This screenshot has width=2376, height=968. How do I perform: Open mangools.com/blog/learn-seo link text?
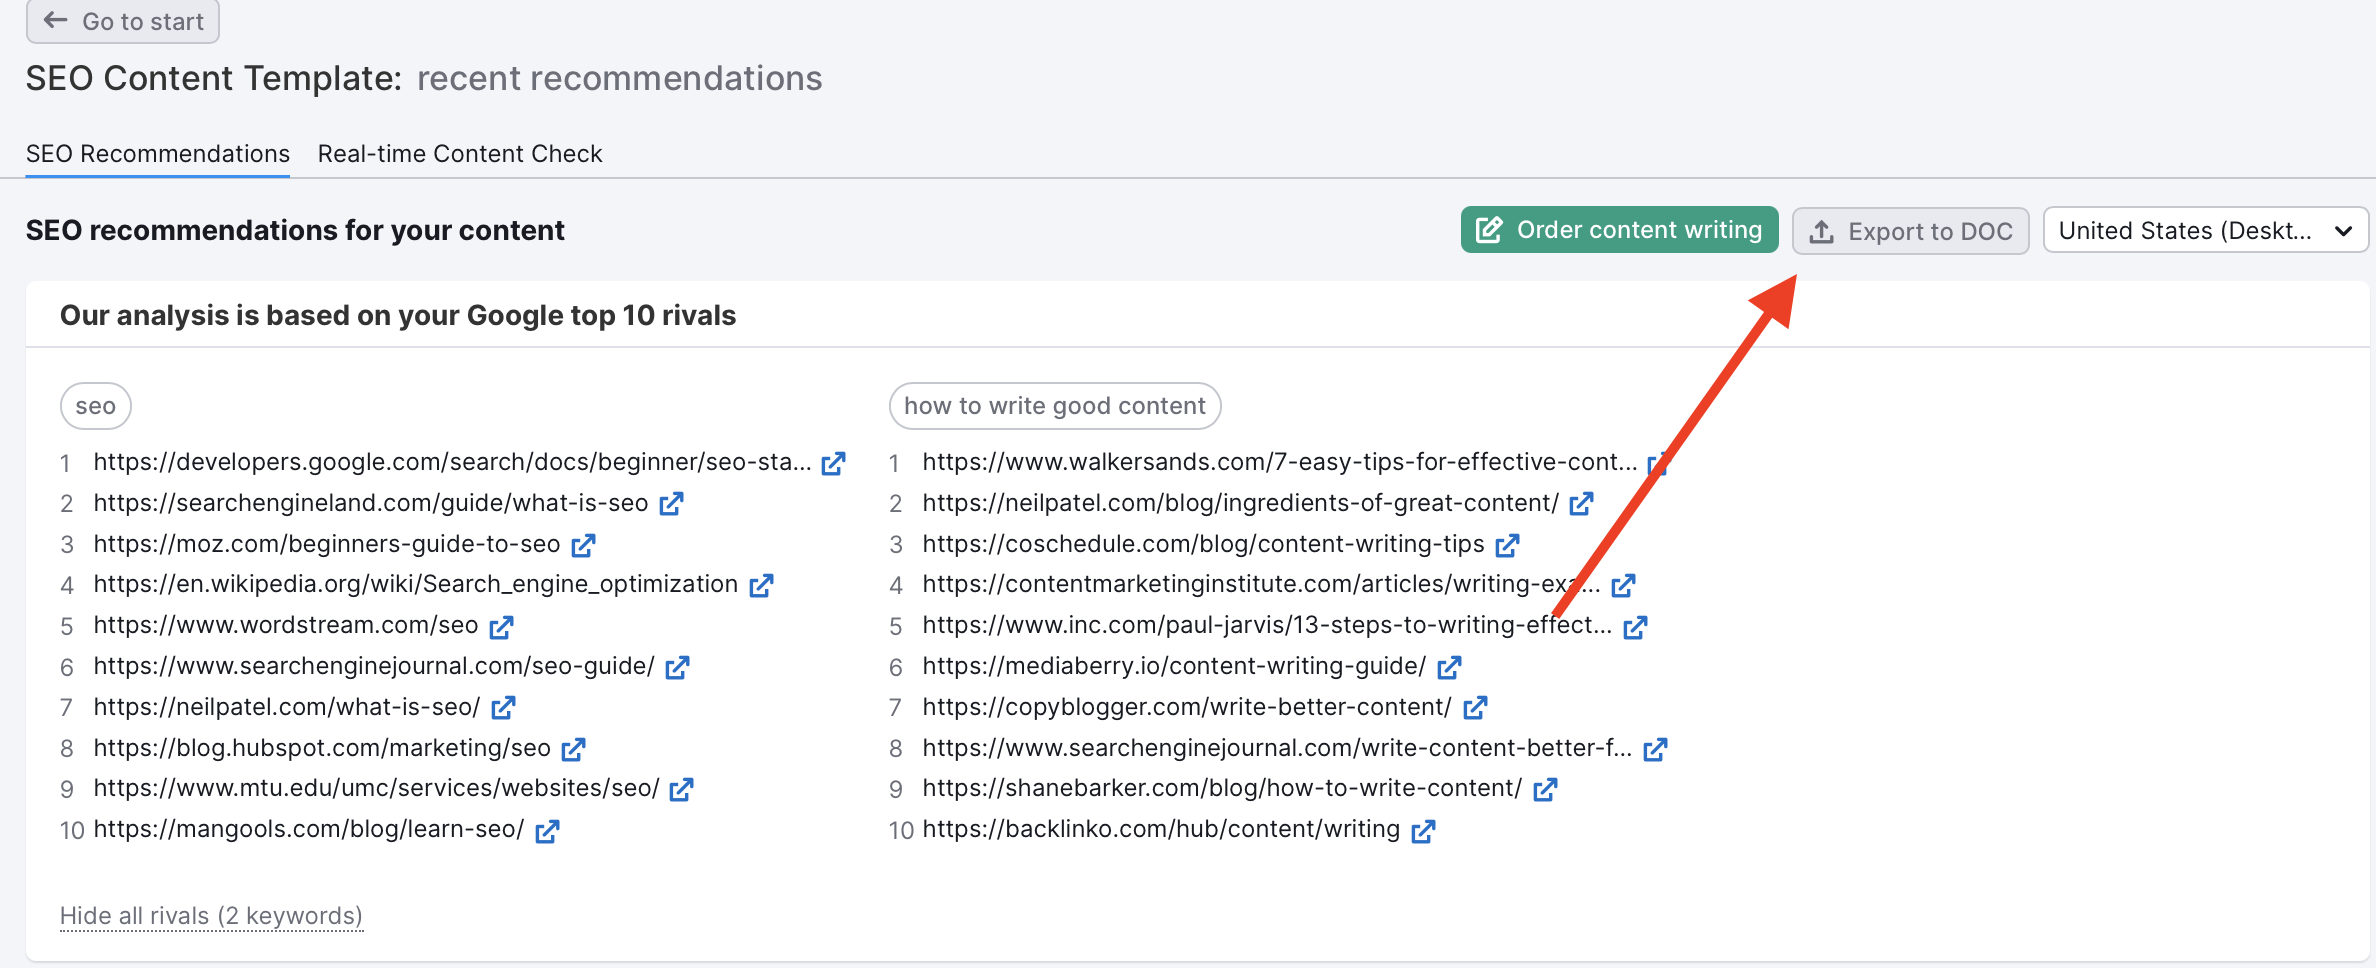click(x=309, y=829)
